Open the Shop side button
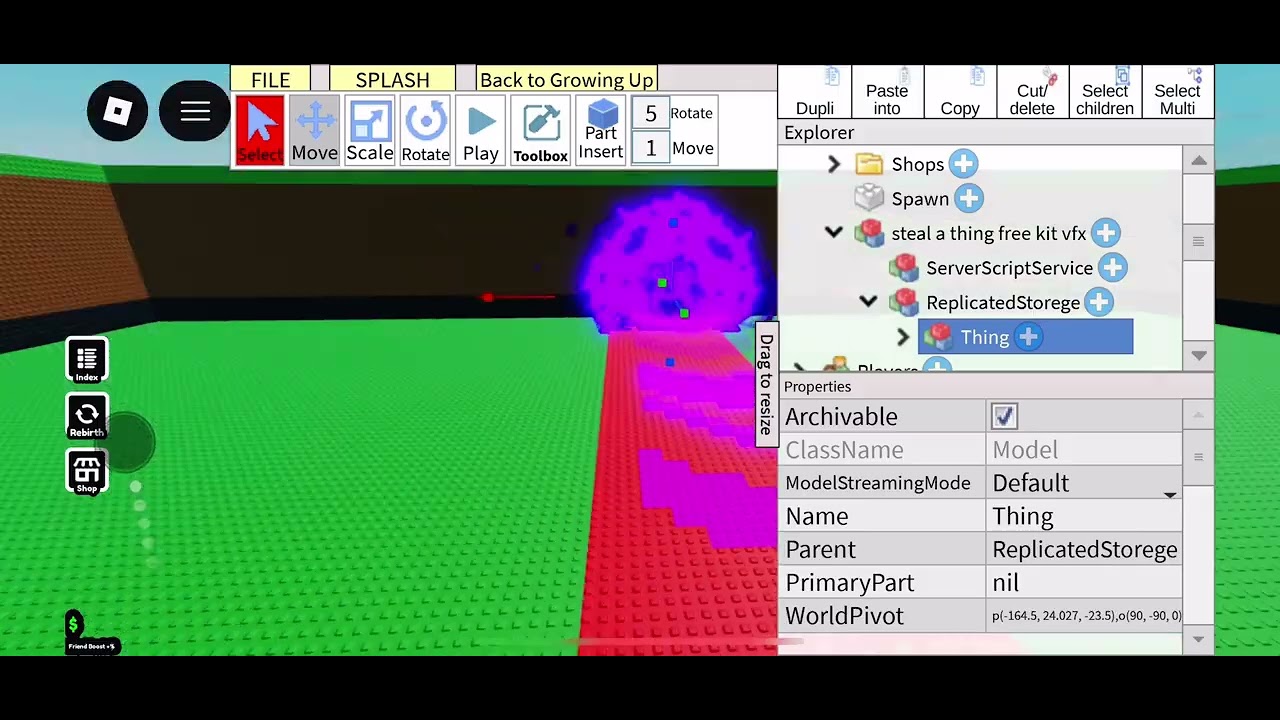 [x=87, y=471]
